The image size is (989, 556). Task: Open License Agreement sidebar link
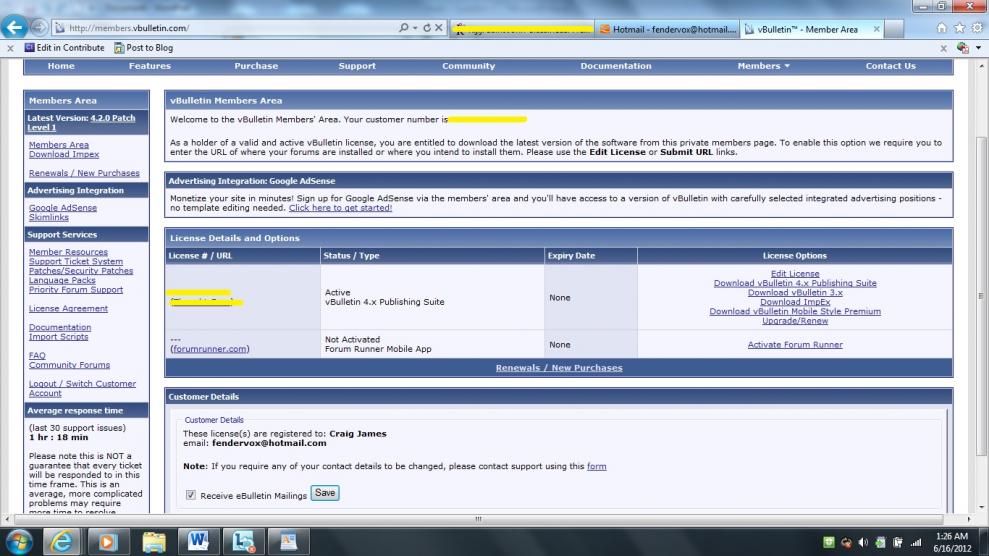(68, 308)
